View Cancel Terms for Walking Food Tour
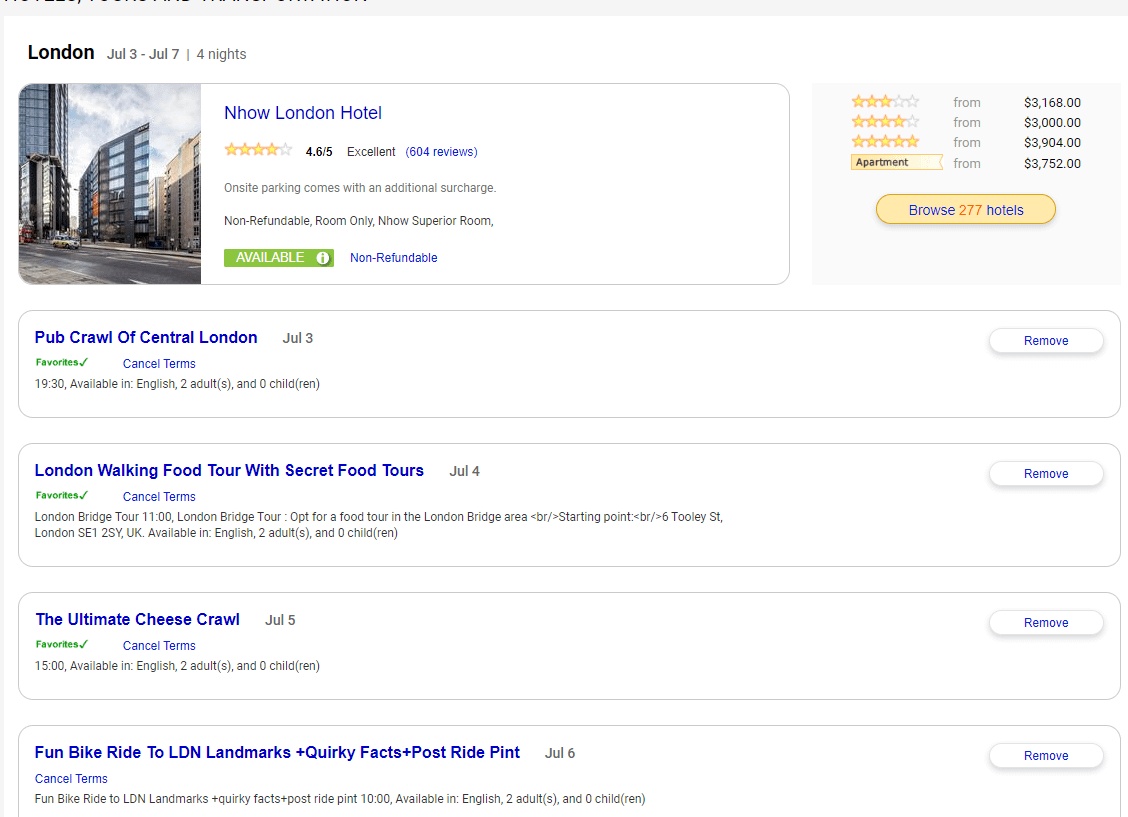 tap(159, 497)
